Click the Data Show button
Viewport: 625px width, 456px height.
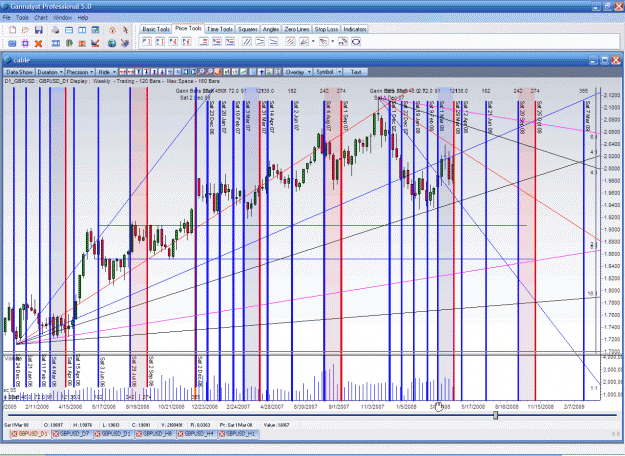(19, 72)
